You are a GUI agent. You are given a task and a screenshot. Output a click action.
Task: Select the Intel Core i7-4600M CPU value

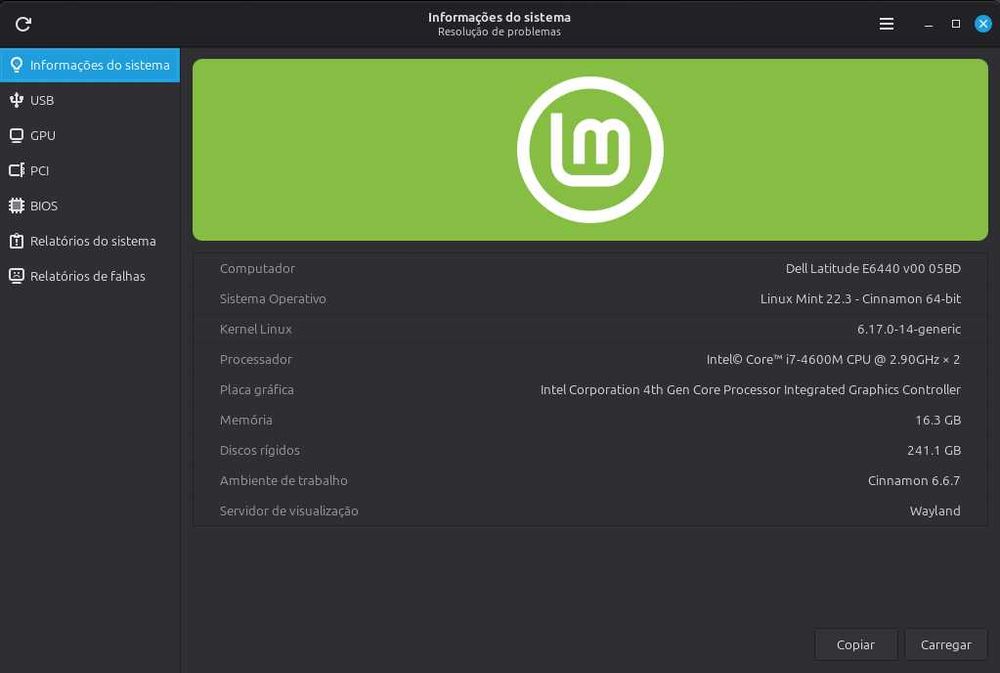[833, 359]
